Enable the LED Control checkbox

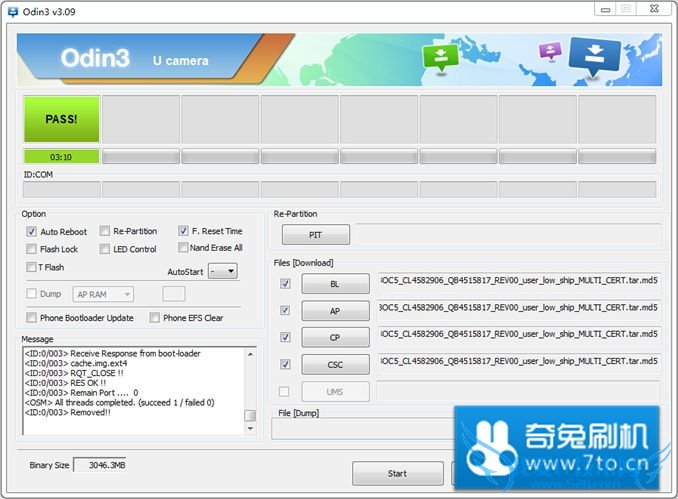point(104,249)
